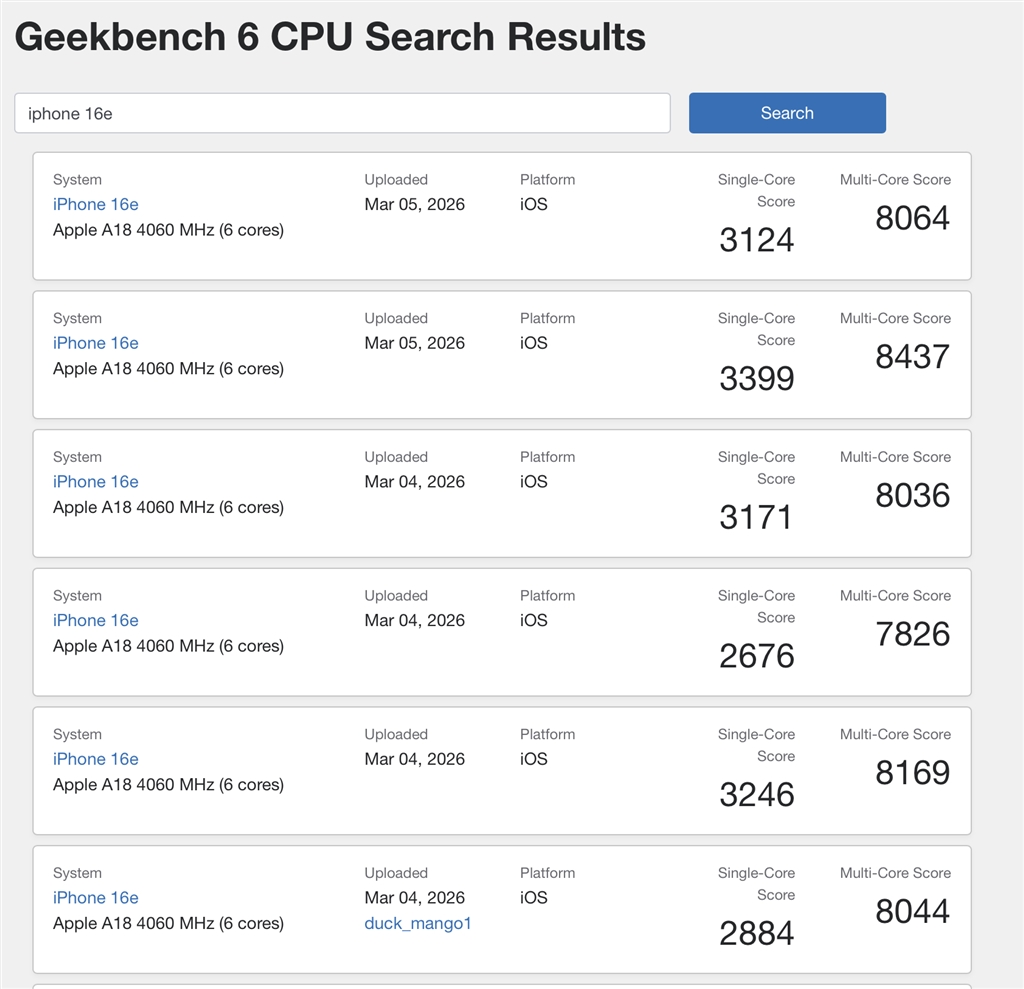Click the 8064 multi-core score value
The height and width of the screenshot is (989, 1024).
coord(912,218)
